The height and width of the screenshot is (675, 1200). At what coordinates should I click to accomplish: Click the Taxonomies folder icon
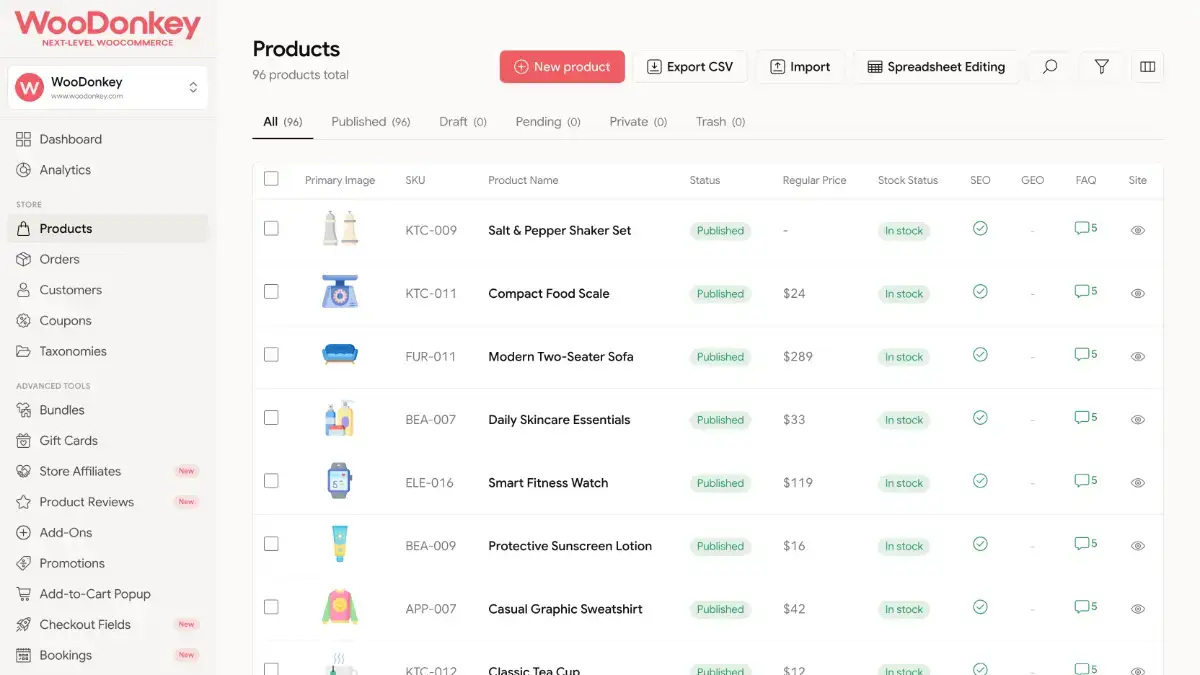pos(24,351)
